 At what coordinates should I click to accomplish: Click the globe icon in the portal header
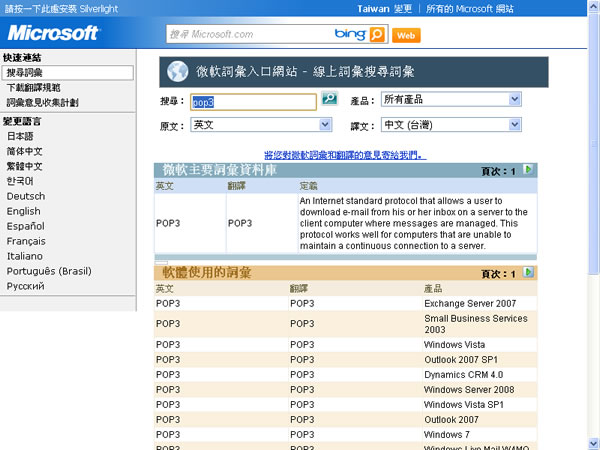point(177,71)
